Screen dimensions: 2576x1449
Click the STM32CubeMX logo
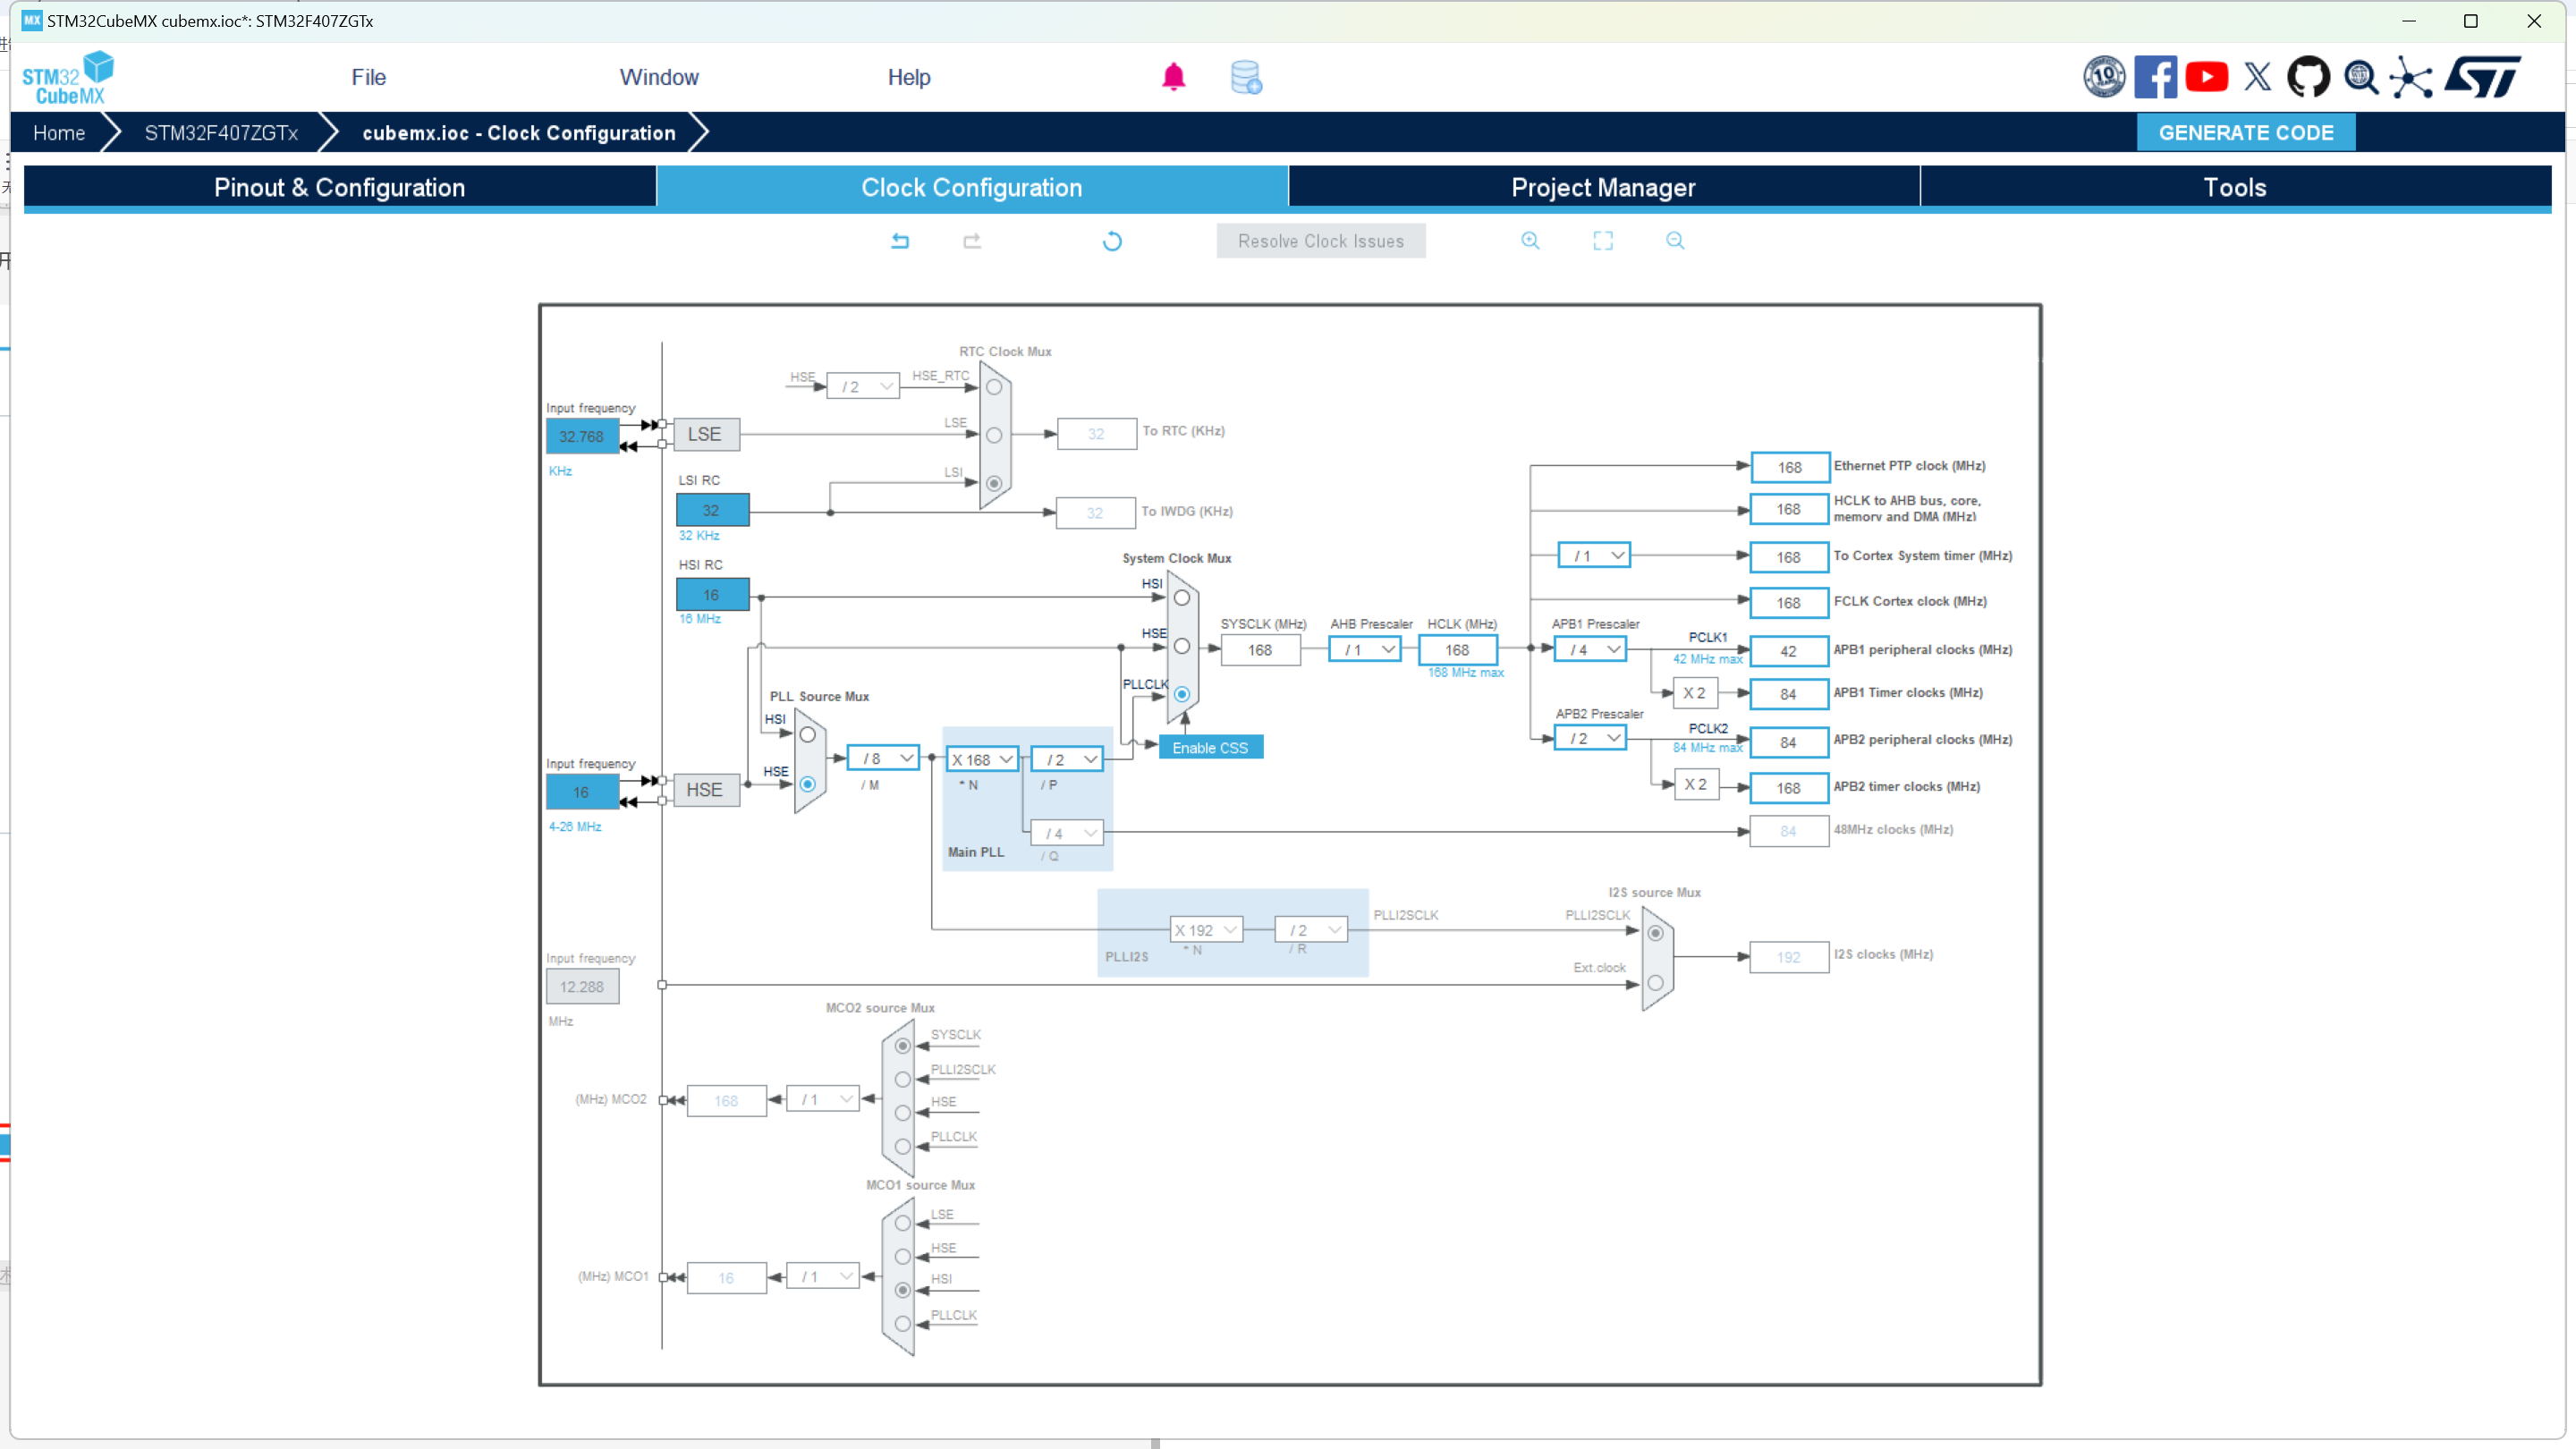coord(68,77)
